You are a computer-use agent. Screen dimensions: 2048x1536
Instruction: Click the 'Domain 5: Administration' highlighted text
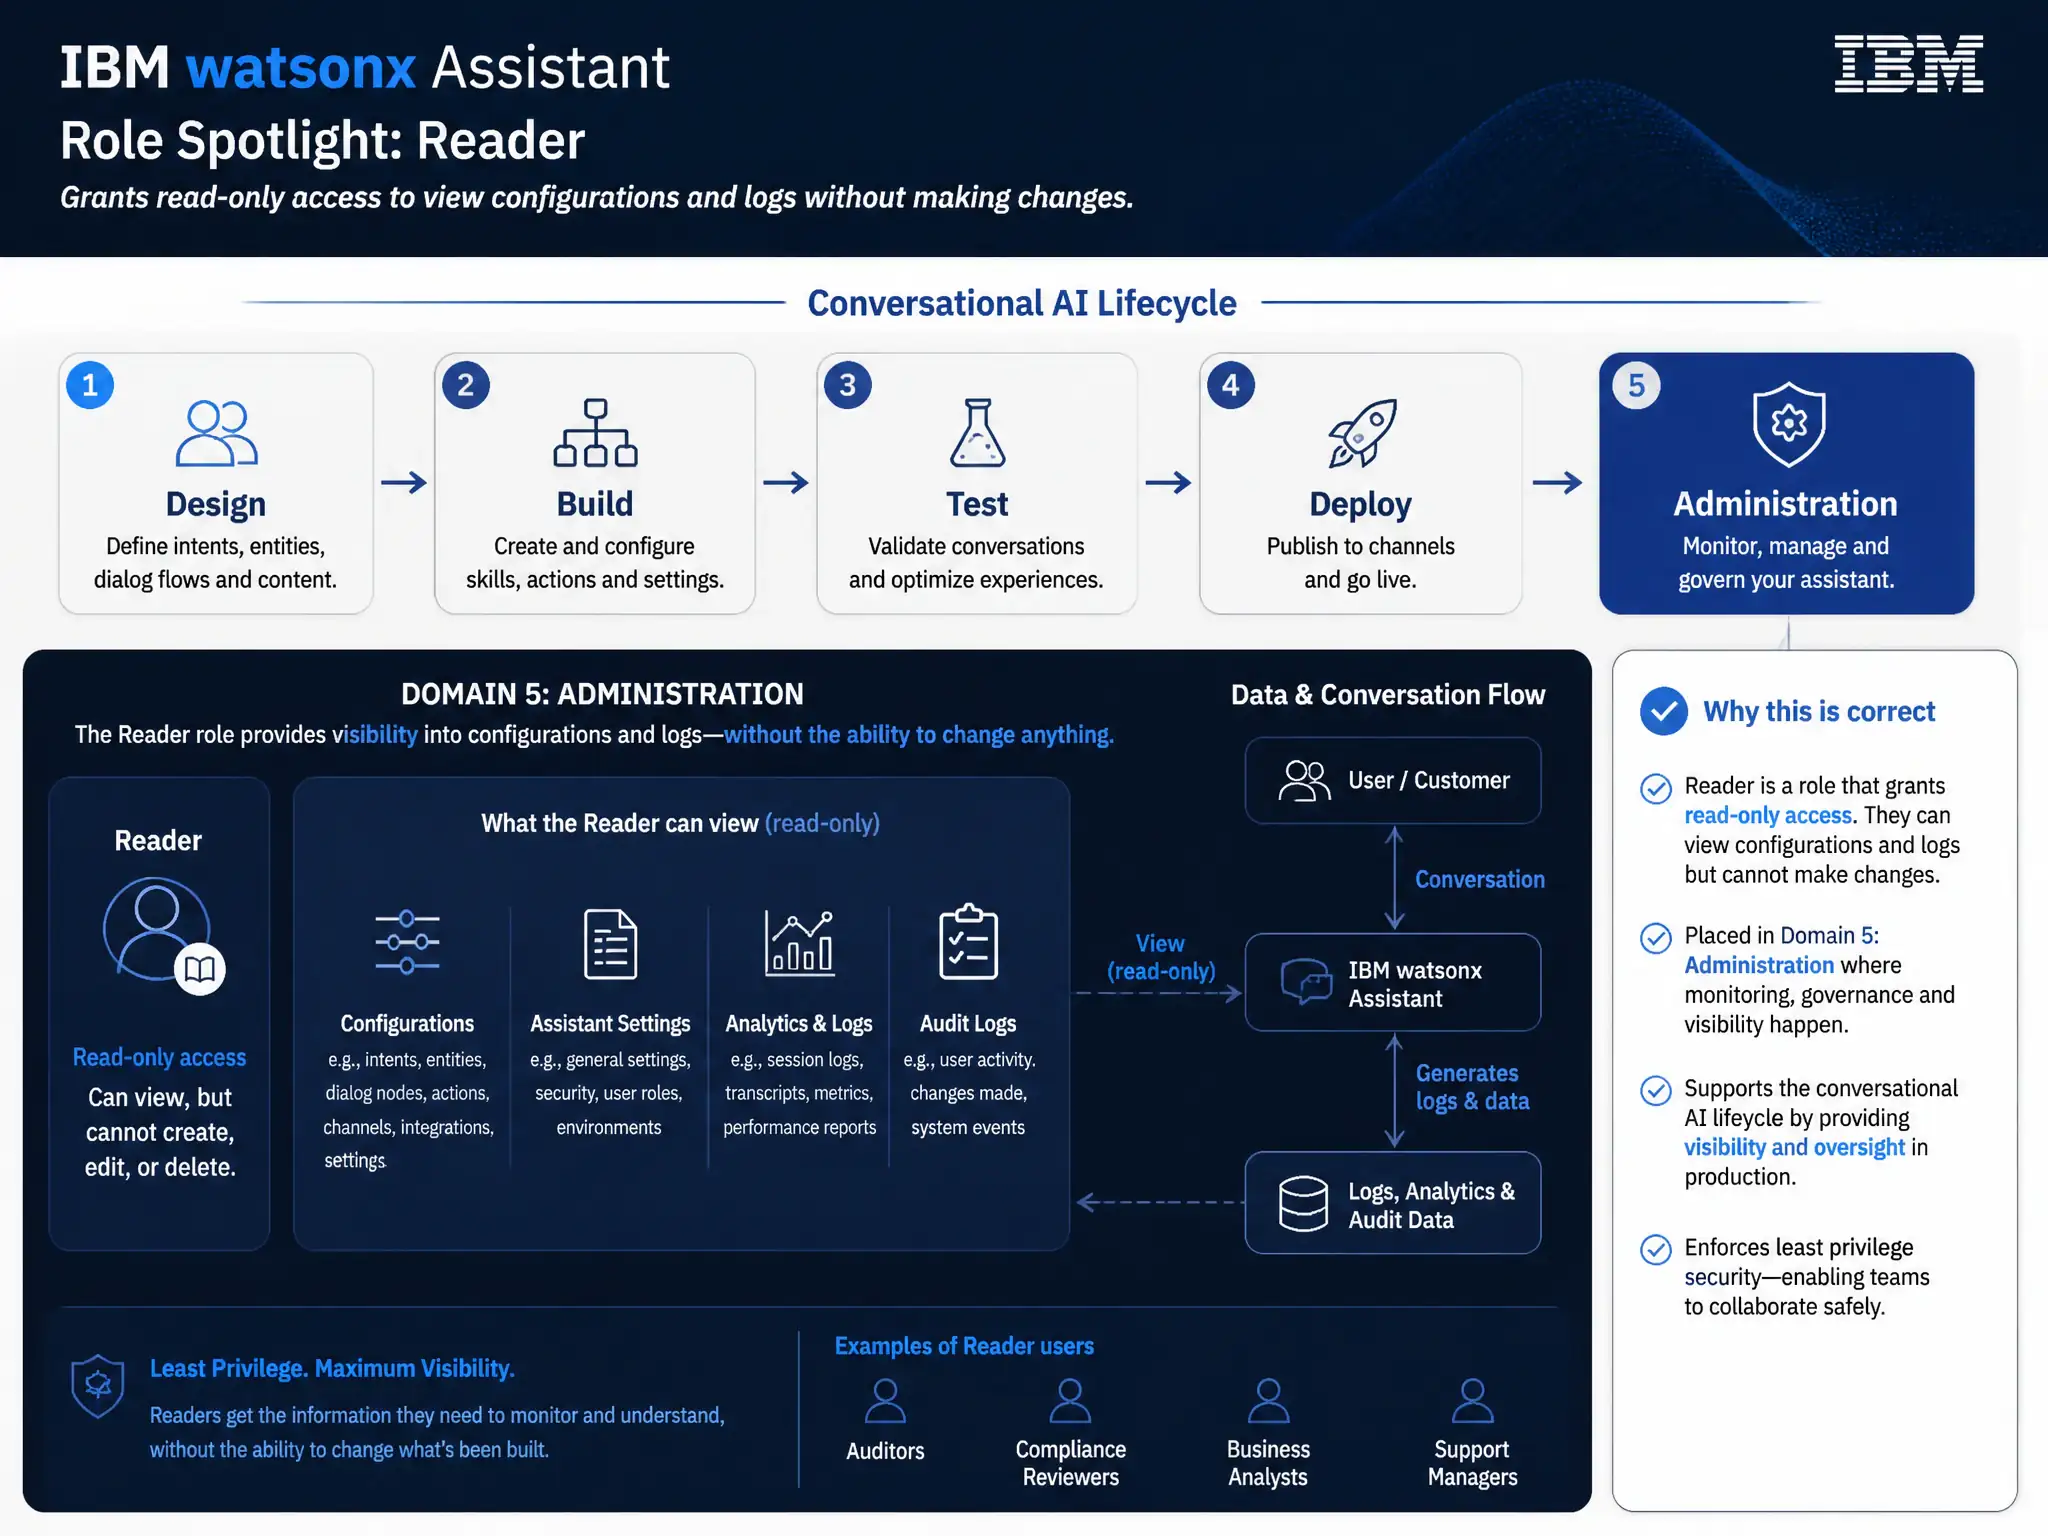(1782, 951)
